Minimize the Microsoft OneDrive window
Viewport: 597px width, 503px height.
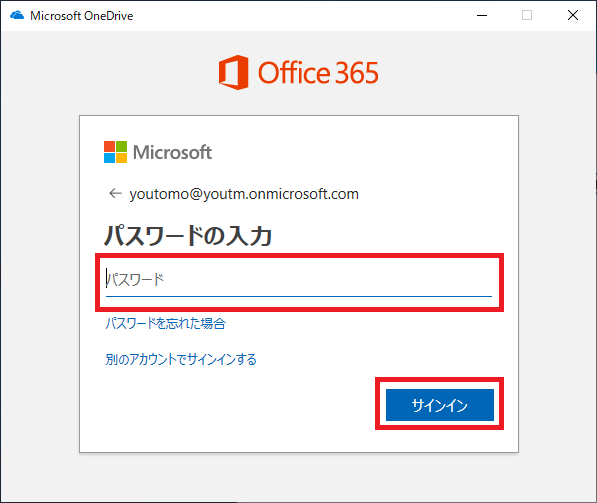point(482,16)
